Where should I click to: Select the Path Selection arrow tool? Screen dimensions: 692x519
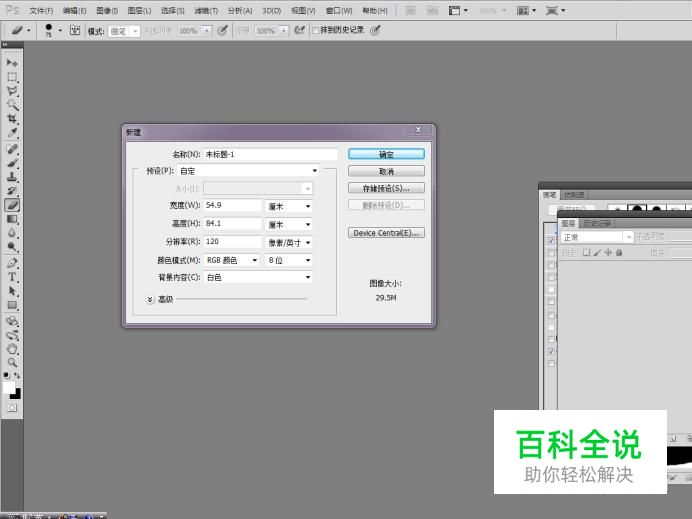[x=12, y=291]
